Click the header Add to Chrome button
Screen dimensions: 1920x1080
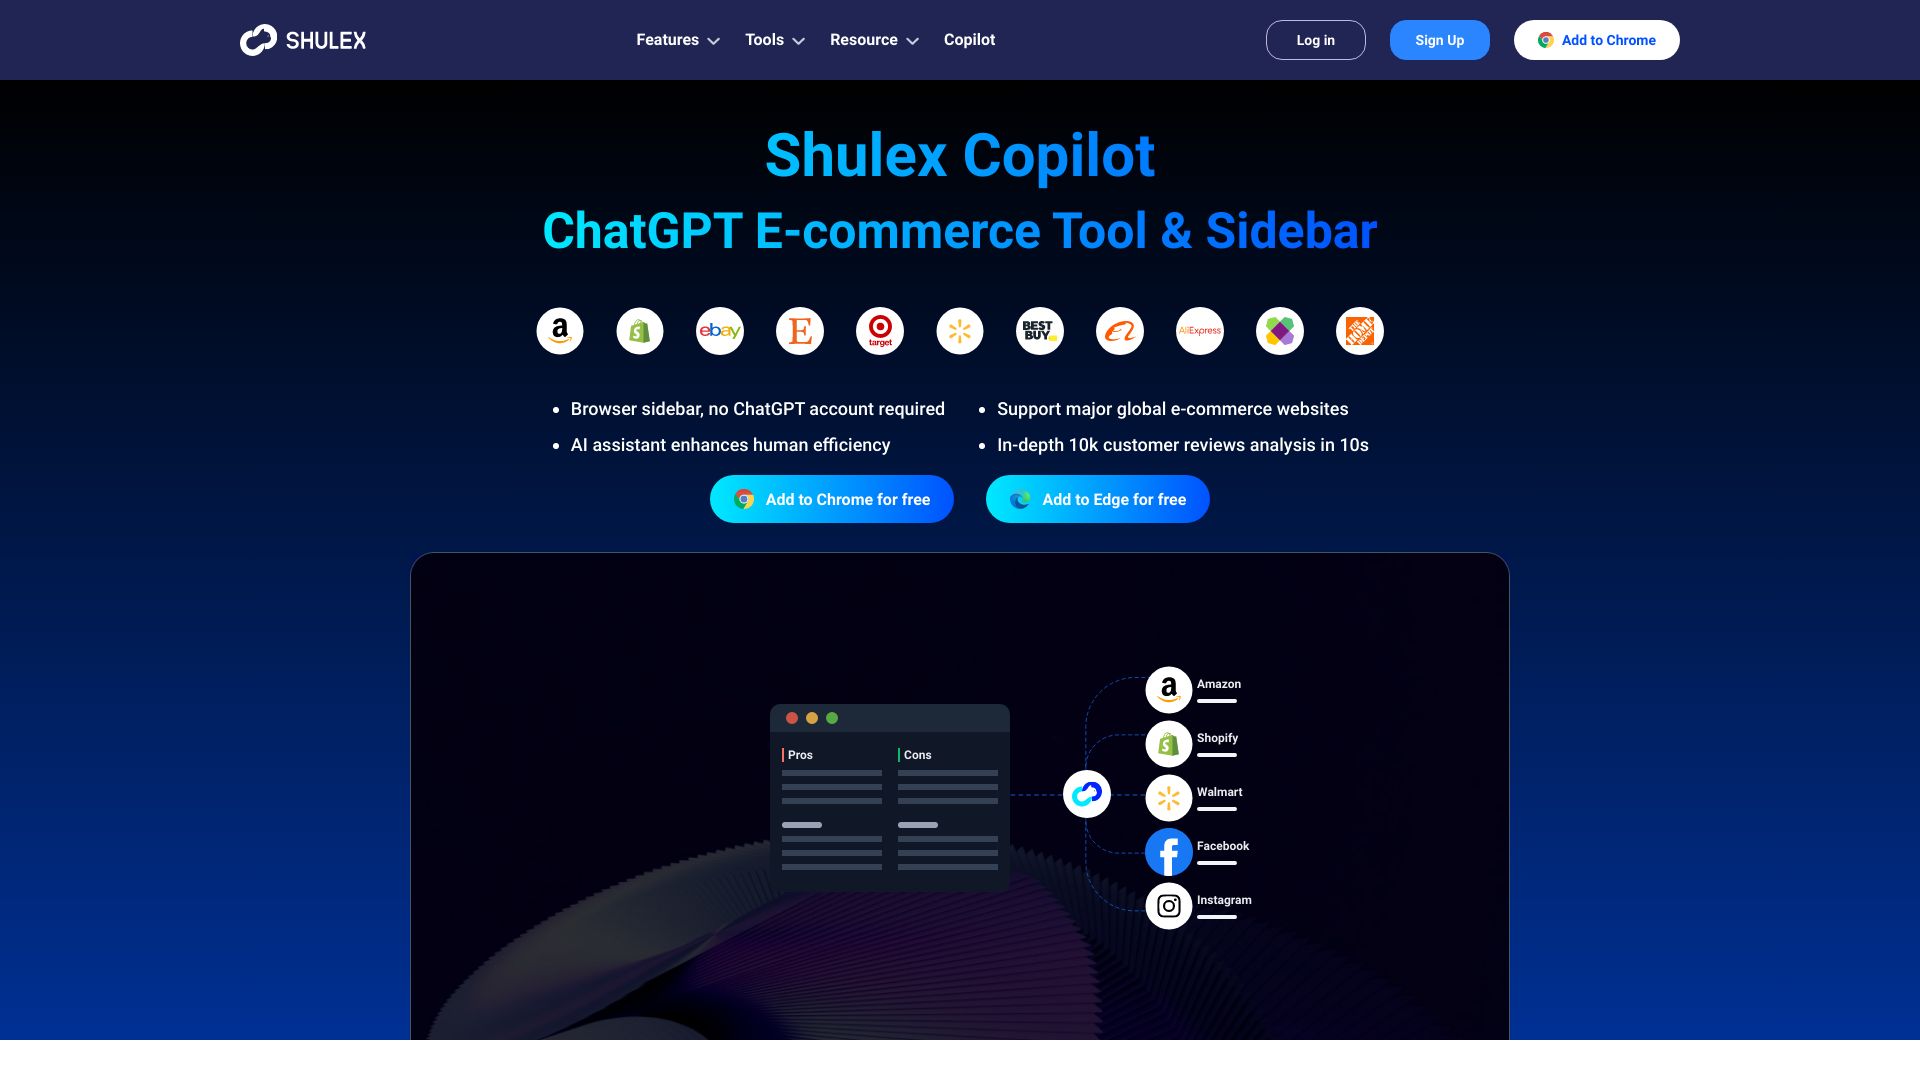[1596, 40]
